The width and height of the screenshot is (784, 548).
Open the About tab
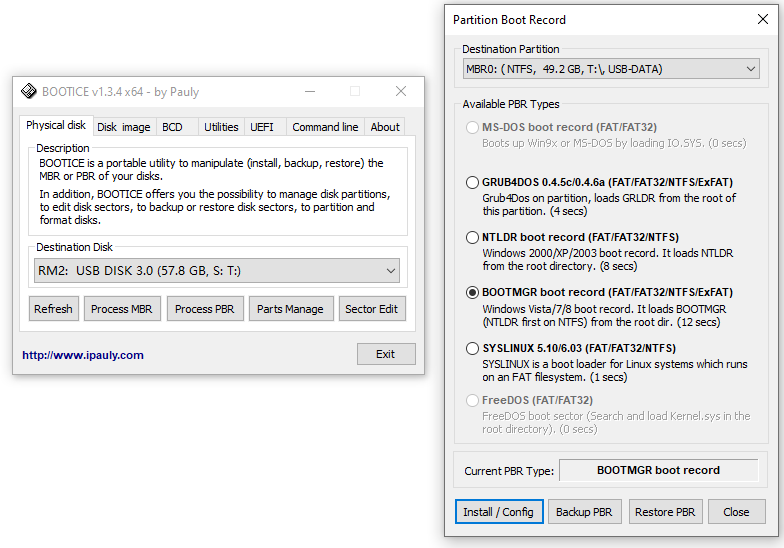[384, 127]
